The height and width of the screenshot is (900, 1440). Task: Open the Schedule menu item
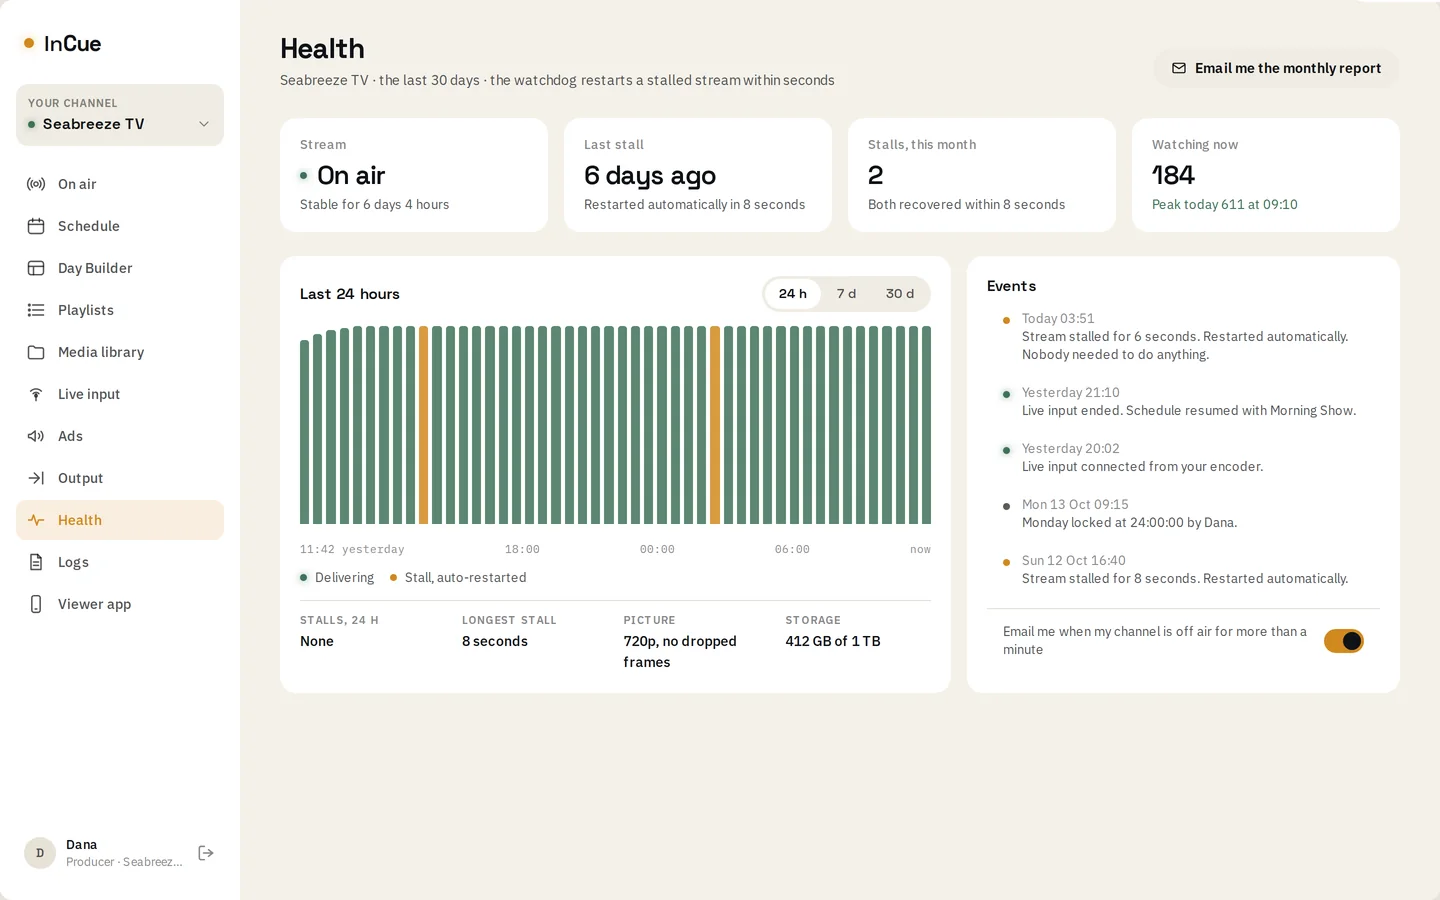(120, 226)
